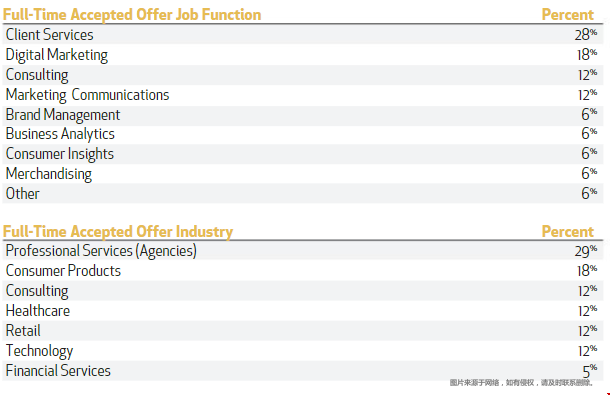This screenshot has height=395, width=610.
Task: Click the 28% value for Client Services
Action: point(586,35)
